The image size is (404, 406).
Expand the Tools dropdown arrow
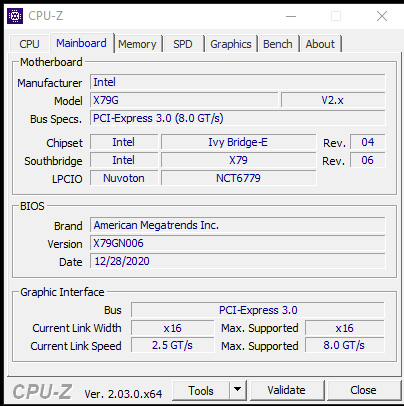pos(237,390)
